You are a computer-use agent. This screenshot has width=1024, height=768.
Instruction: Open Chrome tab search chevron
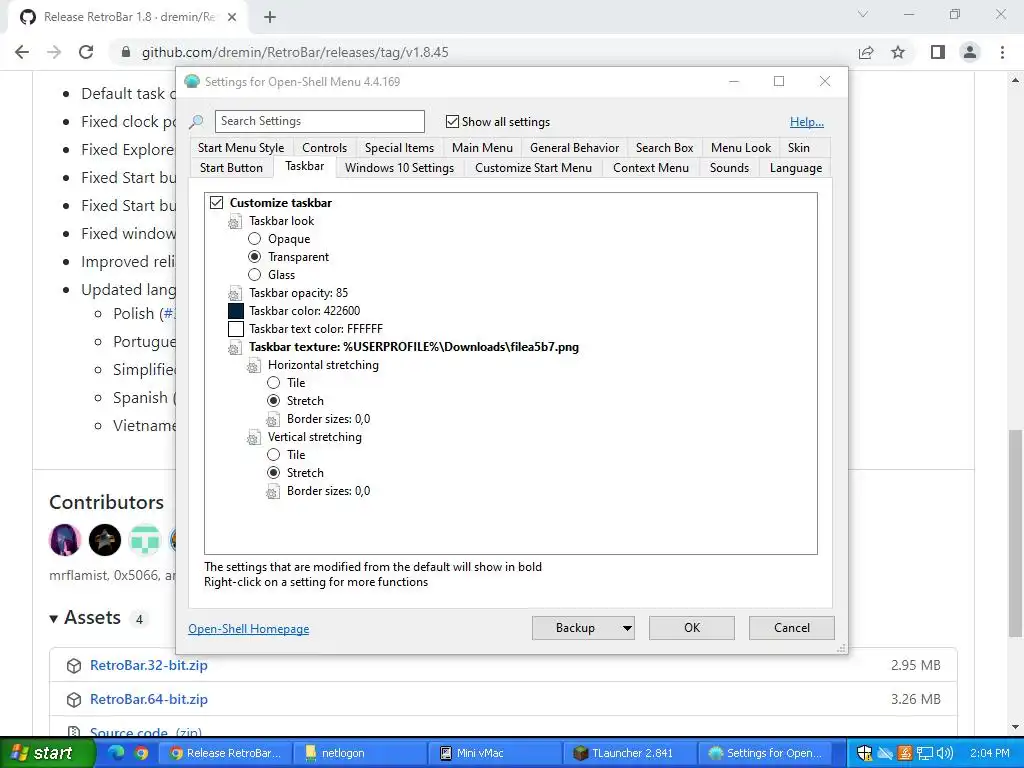click(863, 14)
